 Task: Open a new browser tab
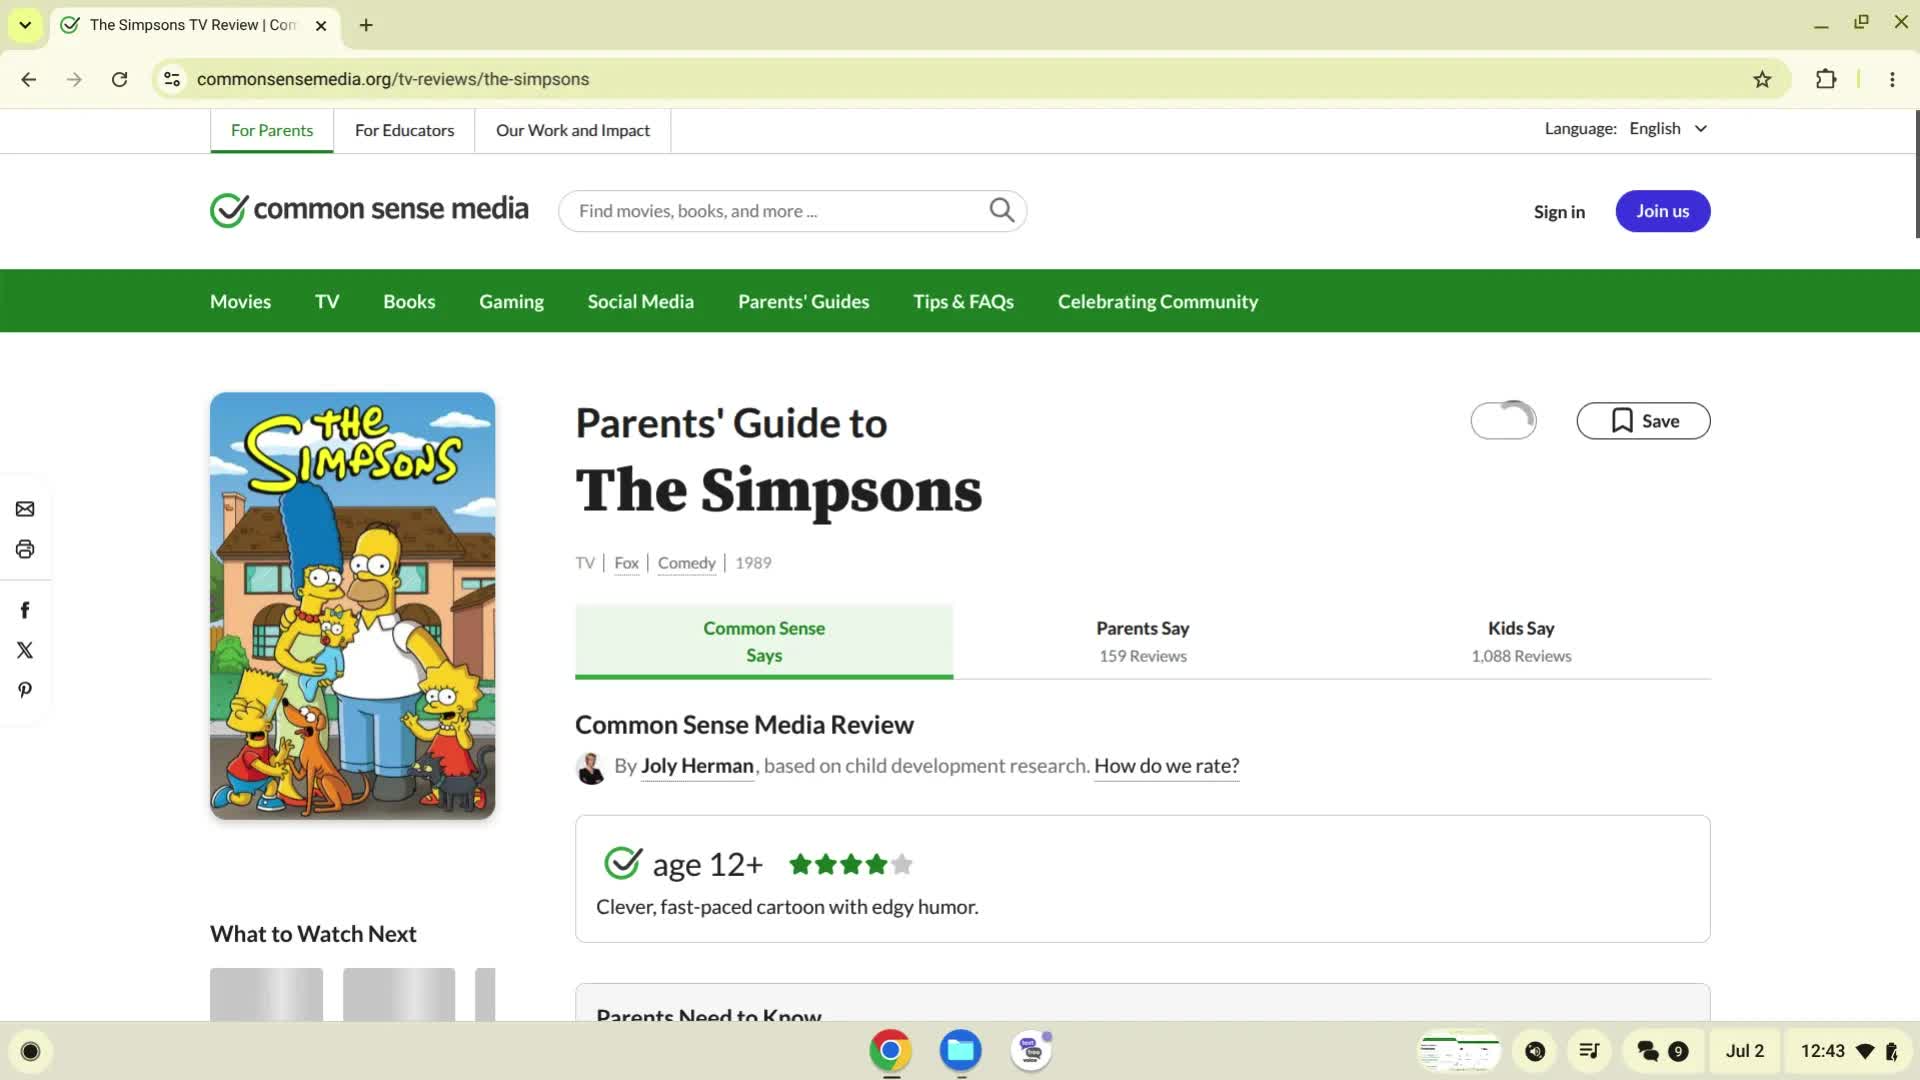coord(366,25)
